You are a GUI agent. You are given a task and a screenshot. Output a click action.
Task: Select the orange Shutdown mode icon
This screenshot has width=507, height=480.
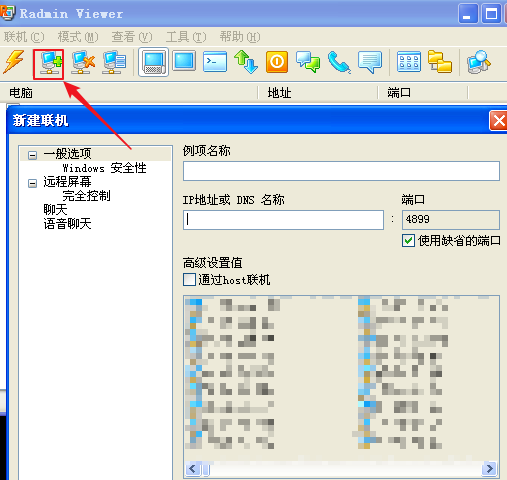(277, 62)
